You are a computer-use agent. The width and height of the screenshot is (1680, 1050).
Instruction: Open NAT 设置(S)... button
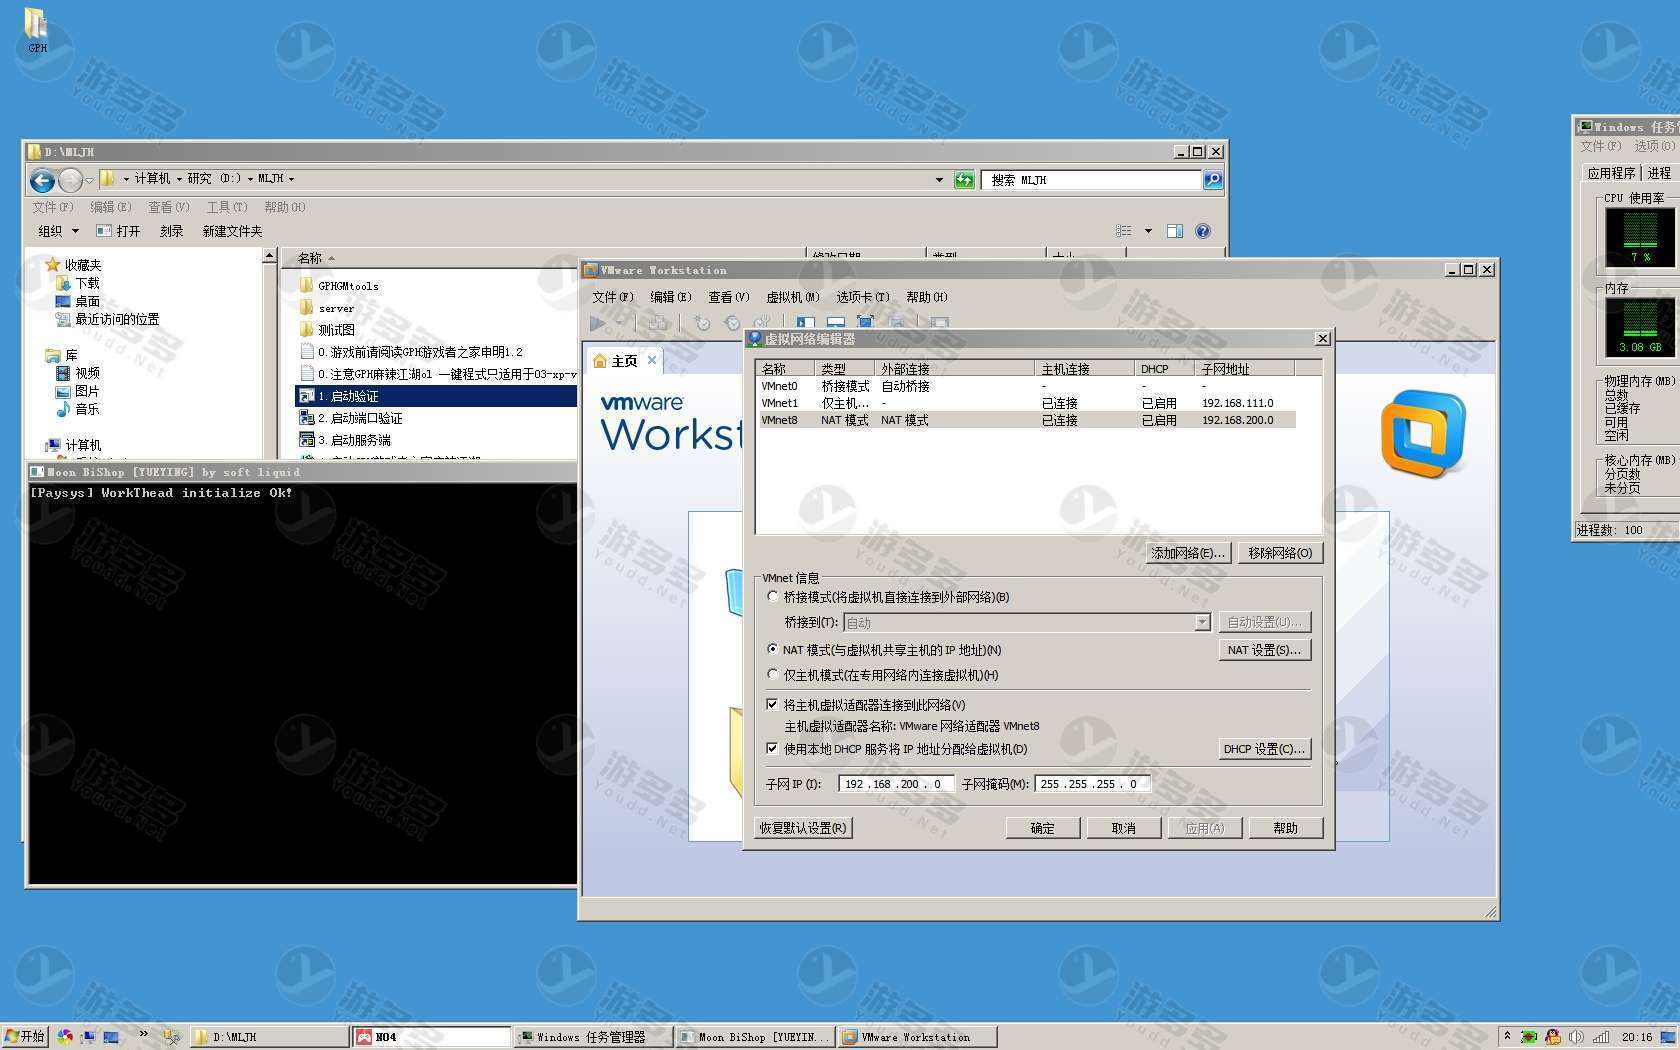pos(1264,650)
